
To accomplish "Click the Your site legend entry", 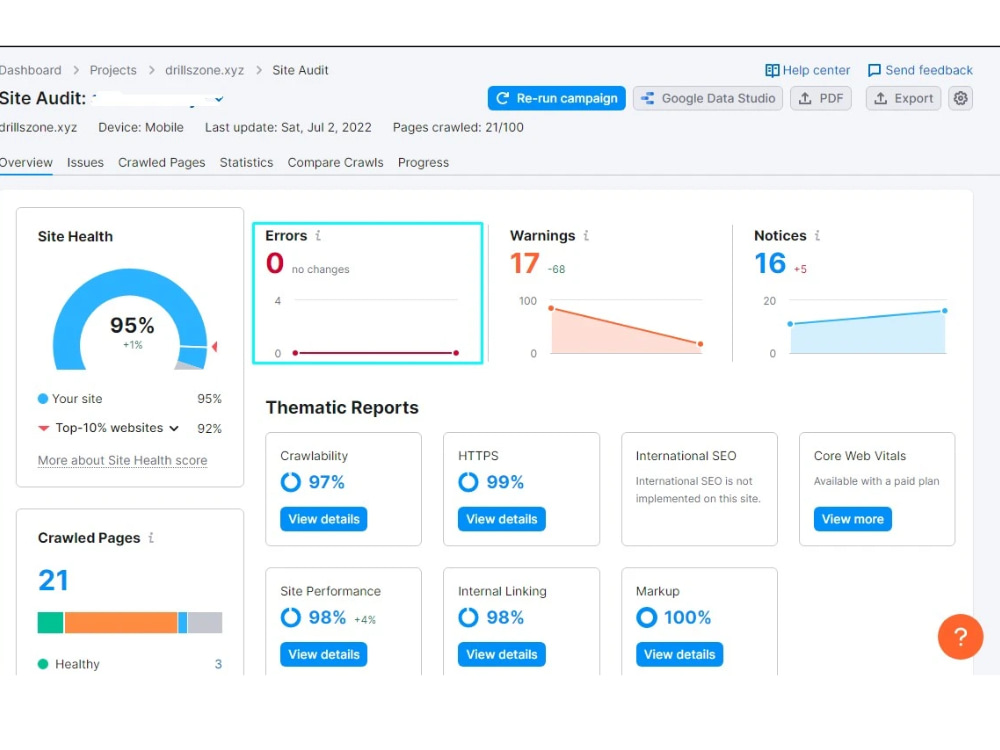I will click(70, 399).
